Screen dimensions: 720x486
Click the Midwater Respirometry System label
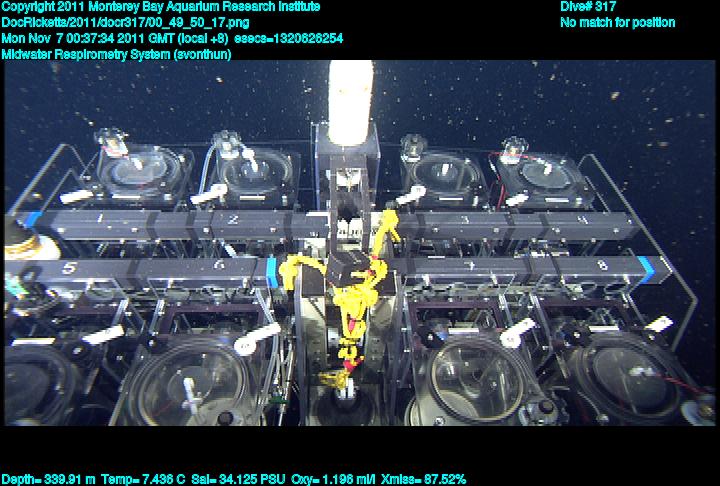click(x=117, y=54)
